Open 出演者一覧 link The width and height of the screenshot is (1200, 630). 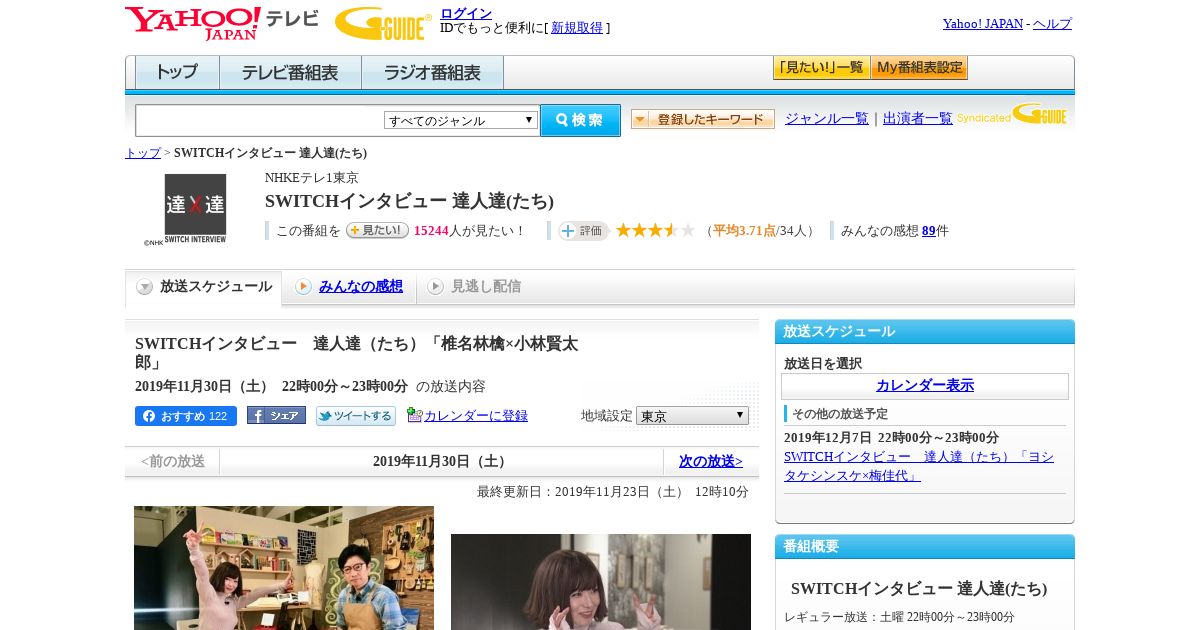click(x=918, y=118)
